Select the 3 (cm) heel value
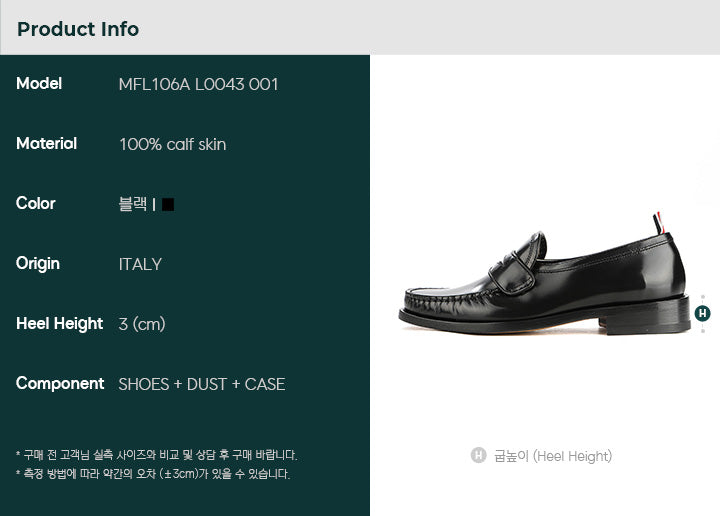This screenshot has width=720, height=516. pos(142,324)
